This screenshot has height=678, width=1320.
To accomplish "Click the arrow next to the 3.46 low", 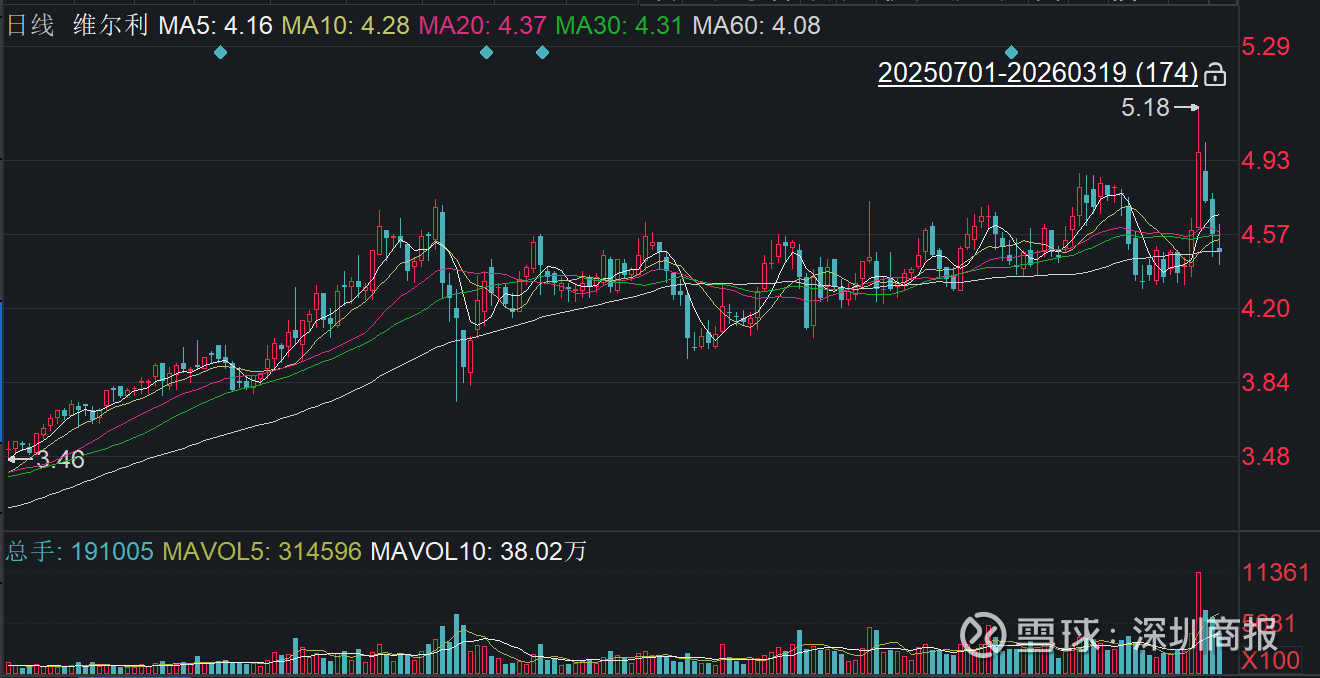I will tap(20, 459).
